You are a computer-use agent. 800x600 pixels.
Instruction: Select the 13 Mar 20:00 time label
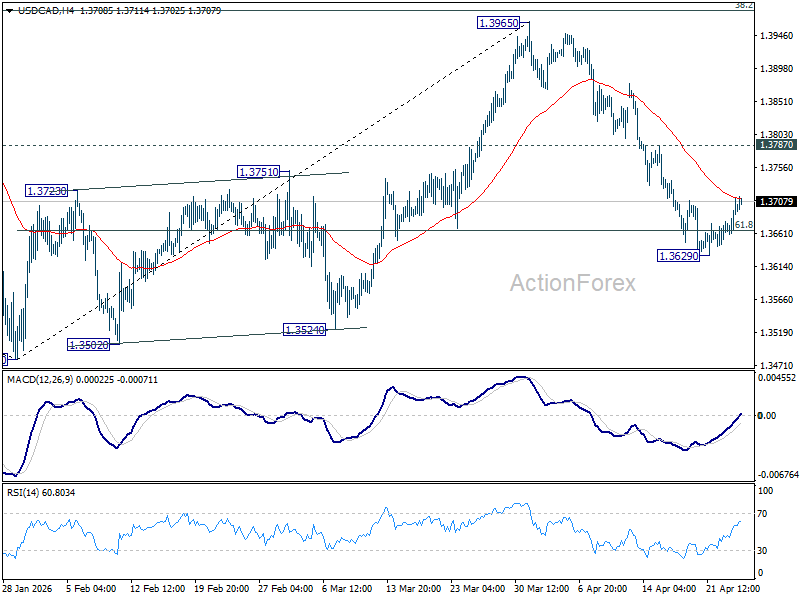[413, 588]
